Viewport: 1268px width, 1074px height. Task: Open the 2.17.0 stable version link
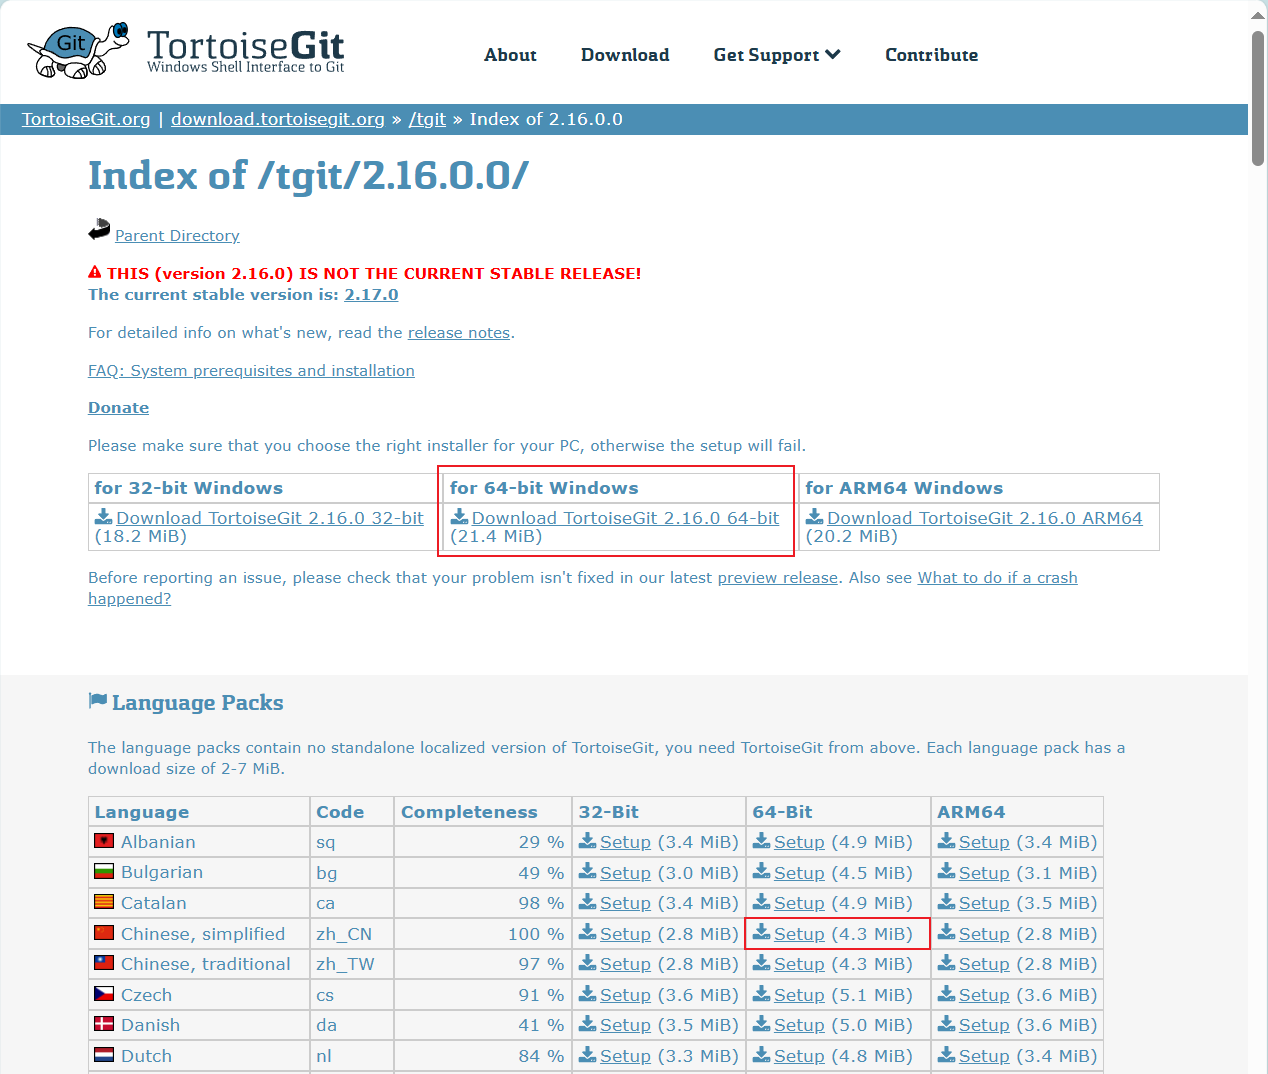coord(371,294)
